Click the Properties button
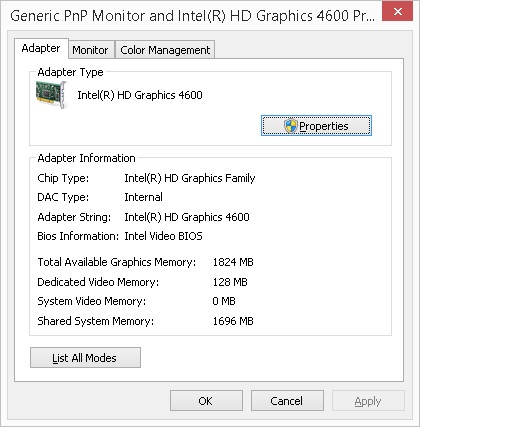The width and height of the screenshot is (521, 427). (x=316, y=126)
